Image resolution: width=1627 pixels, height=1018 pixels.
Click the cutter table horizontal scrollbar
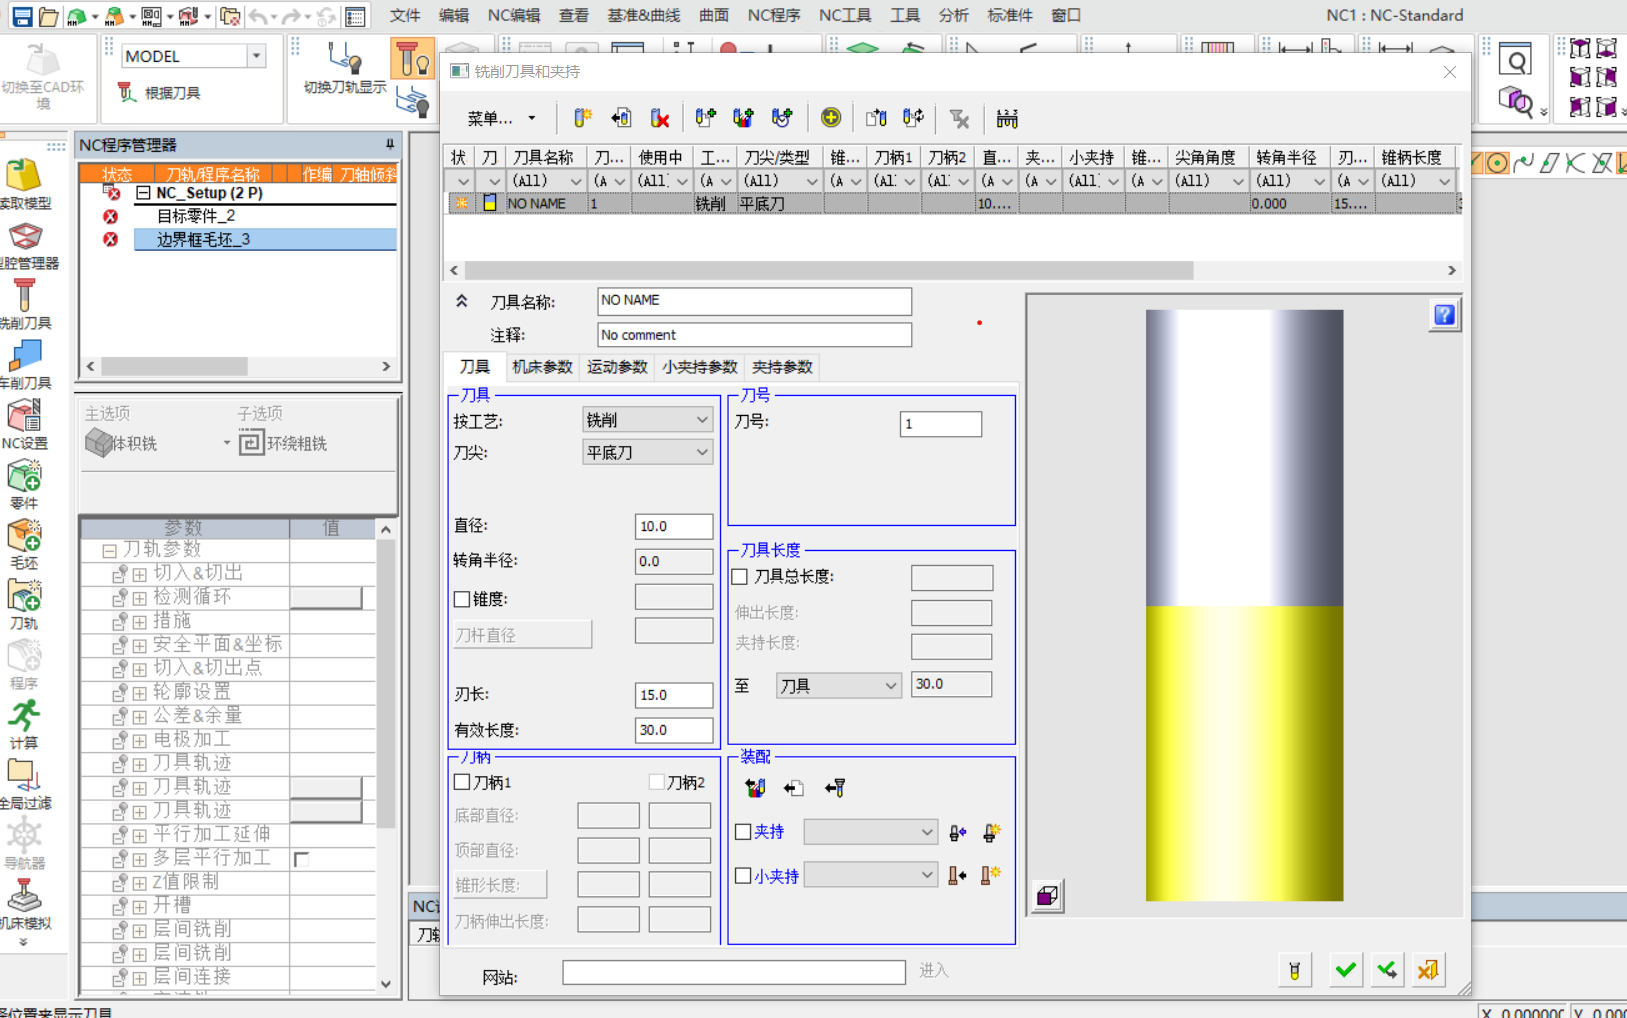[828, 271]
